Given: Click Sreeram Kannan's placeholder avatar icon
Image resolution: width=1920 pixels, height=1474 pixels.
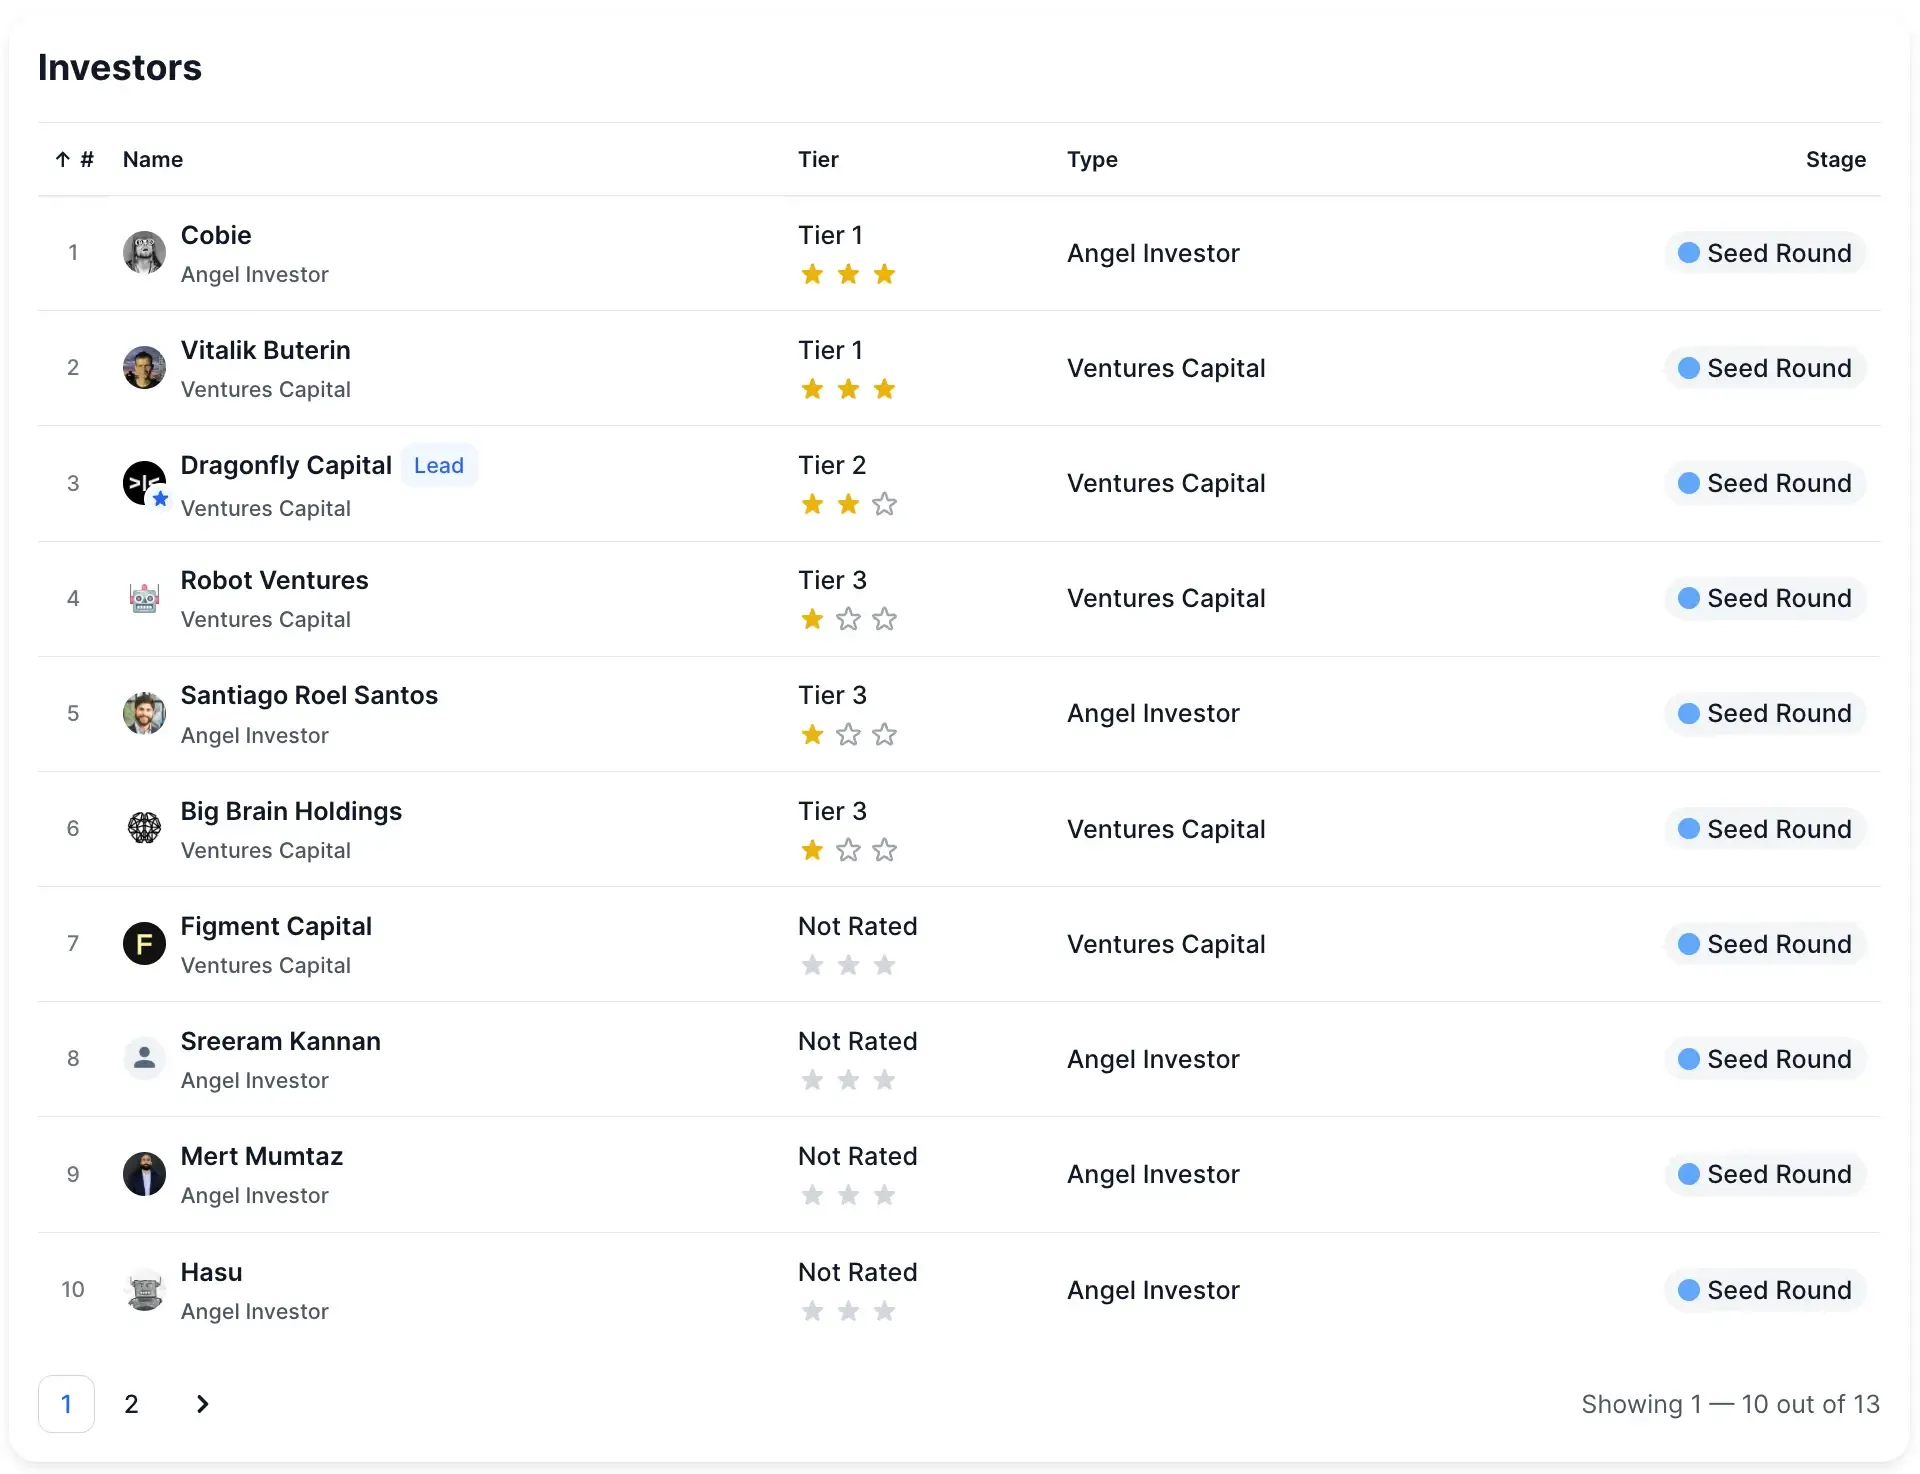Looking at the screenshot, I should pyautogui.click(x=144, y=1058).
